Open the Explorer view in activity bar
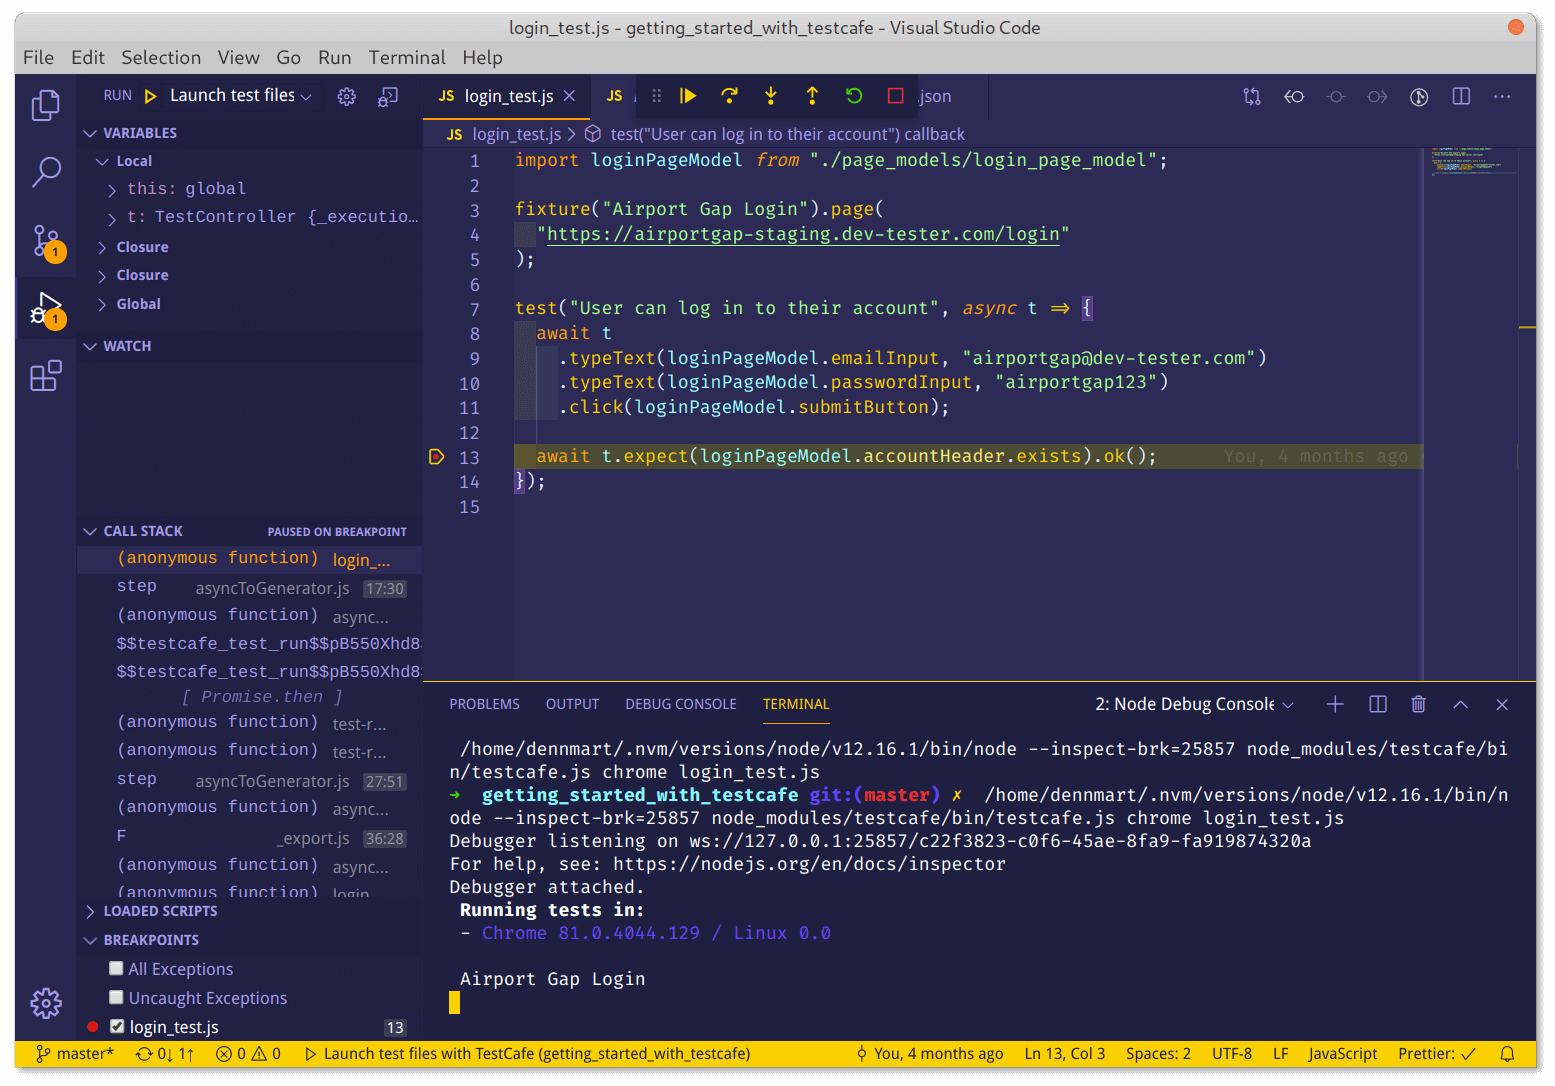Screen dimensions: 1555x1086 pyautogui.click(x=46, y=105)
